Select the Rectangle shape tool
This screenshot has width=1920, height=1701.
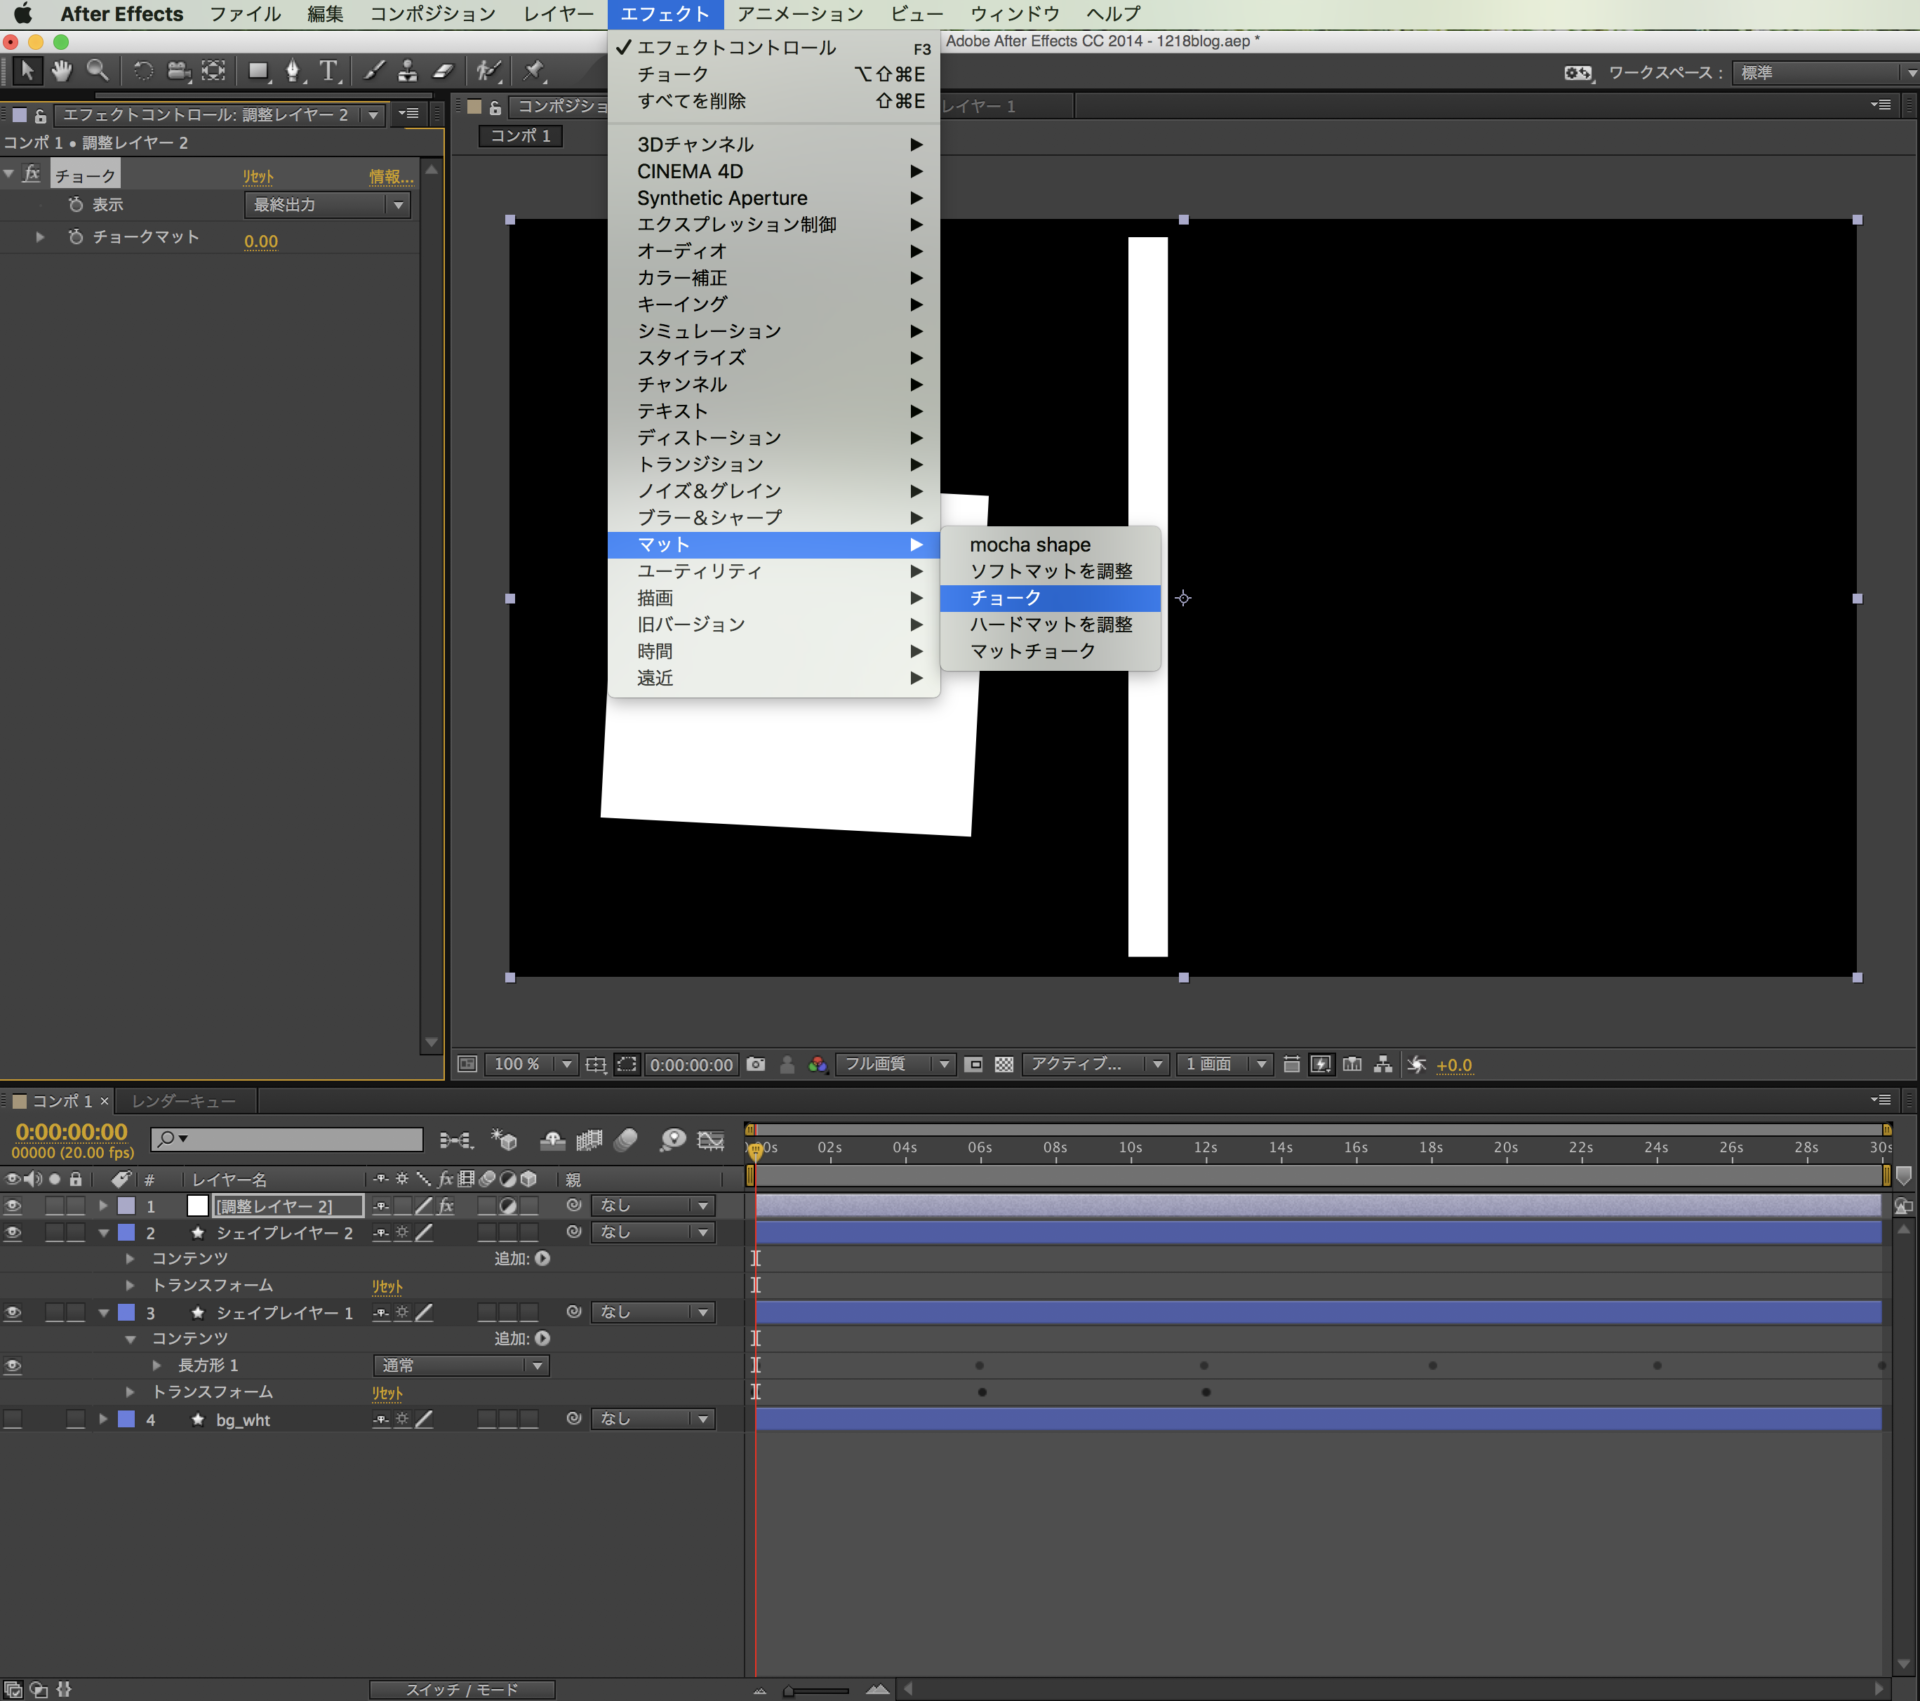(x=258, y=71)
